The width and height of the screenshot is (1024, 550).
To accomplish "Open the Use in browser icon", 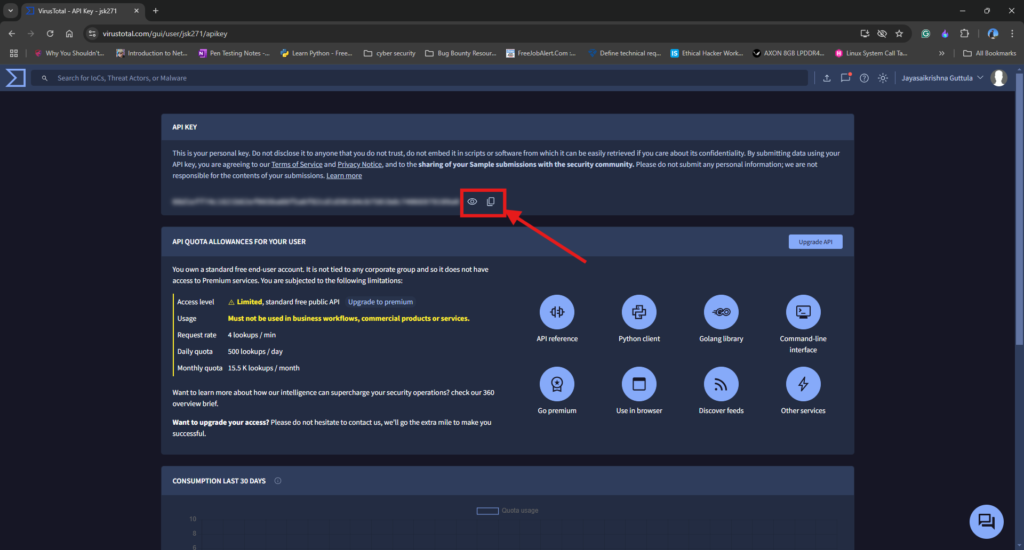I will coord(639,384).
